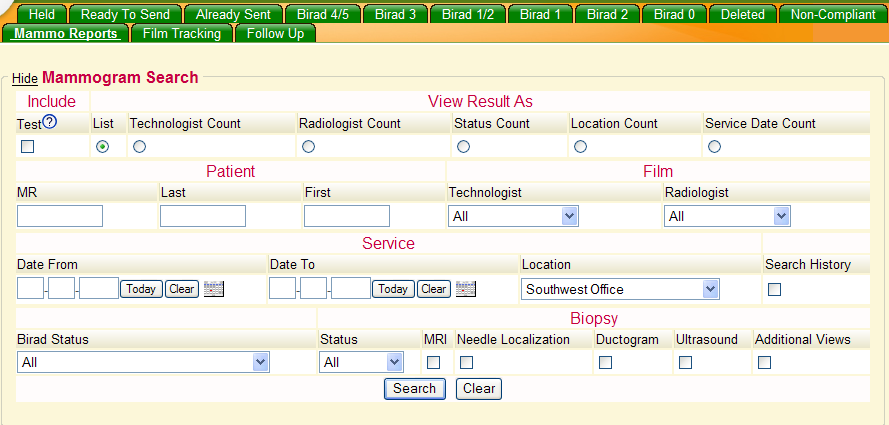The height and width of the screenshot is (425, 889).
Task: Select the Status Count radio option
Action: click(x=463, y=147)
